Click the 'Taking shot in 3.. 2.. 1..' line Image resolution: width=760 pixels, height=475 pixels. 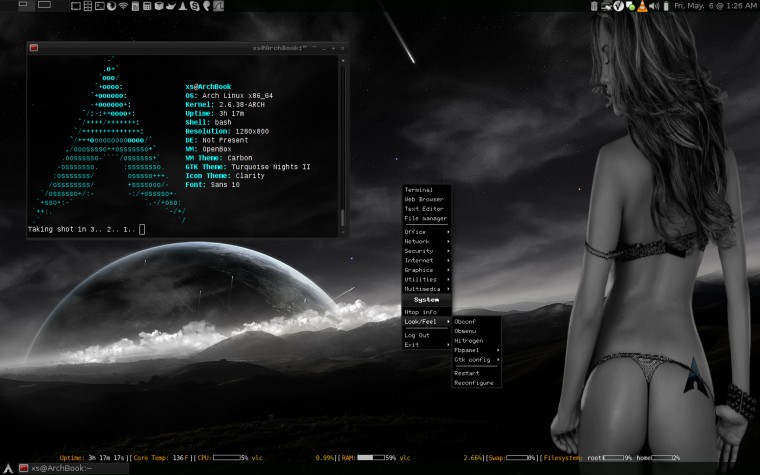[82, 229]
